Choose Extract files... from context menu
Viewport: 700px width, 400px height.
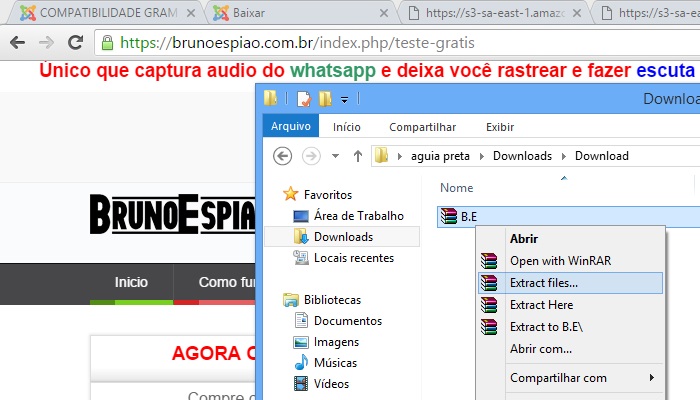[543, 283]
